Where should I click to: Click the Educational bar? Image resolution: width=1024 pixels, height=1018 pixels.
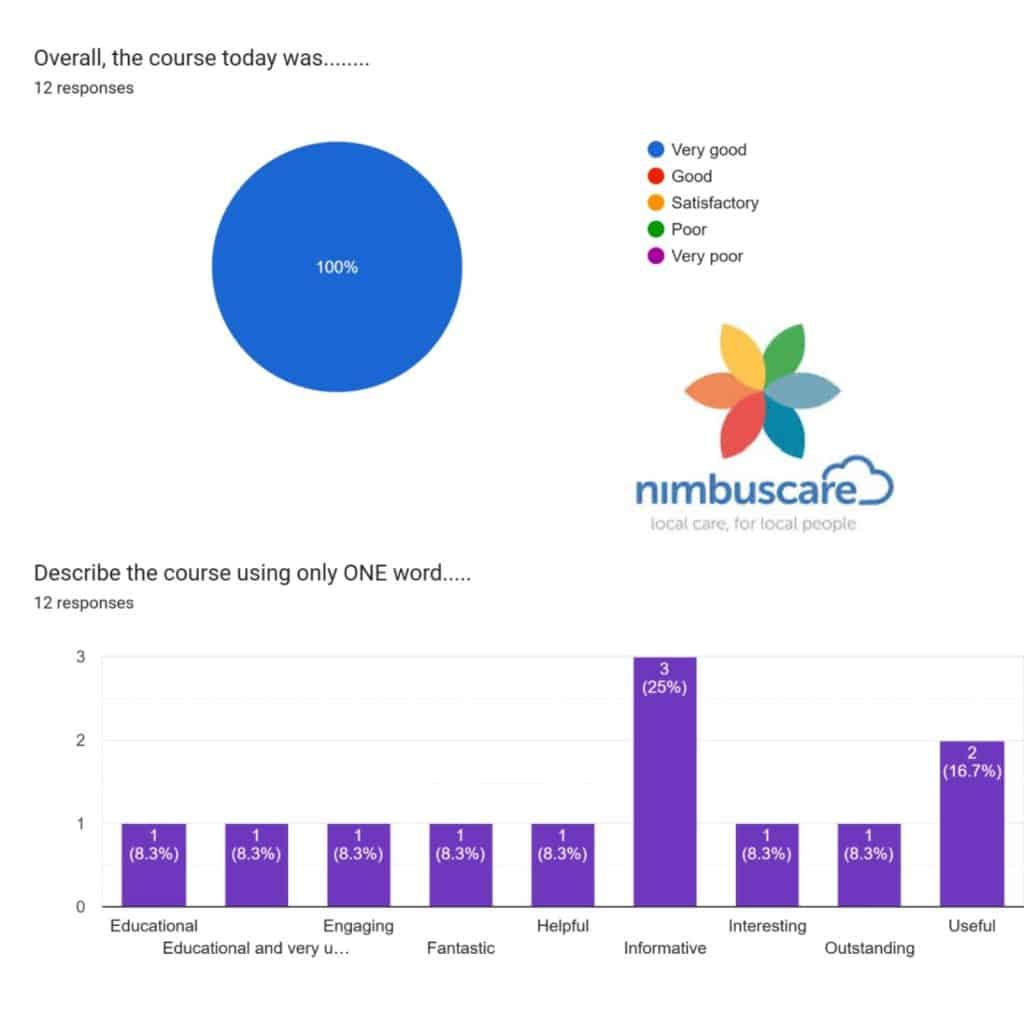coord(154,865)
